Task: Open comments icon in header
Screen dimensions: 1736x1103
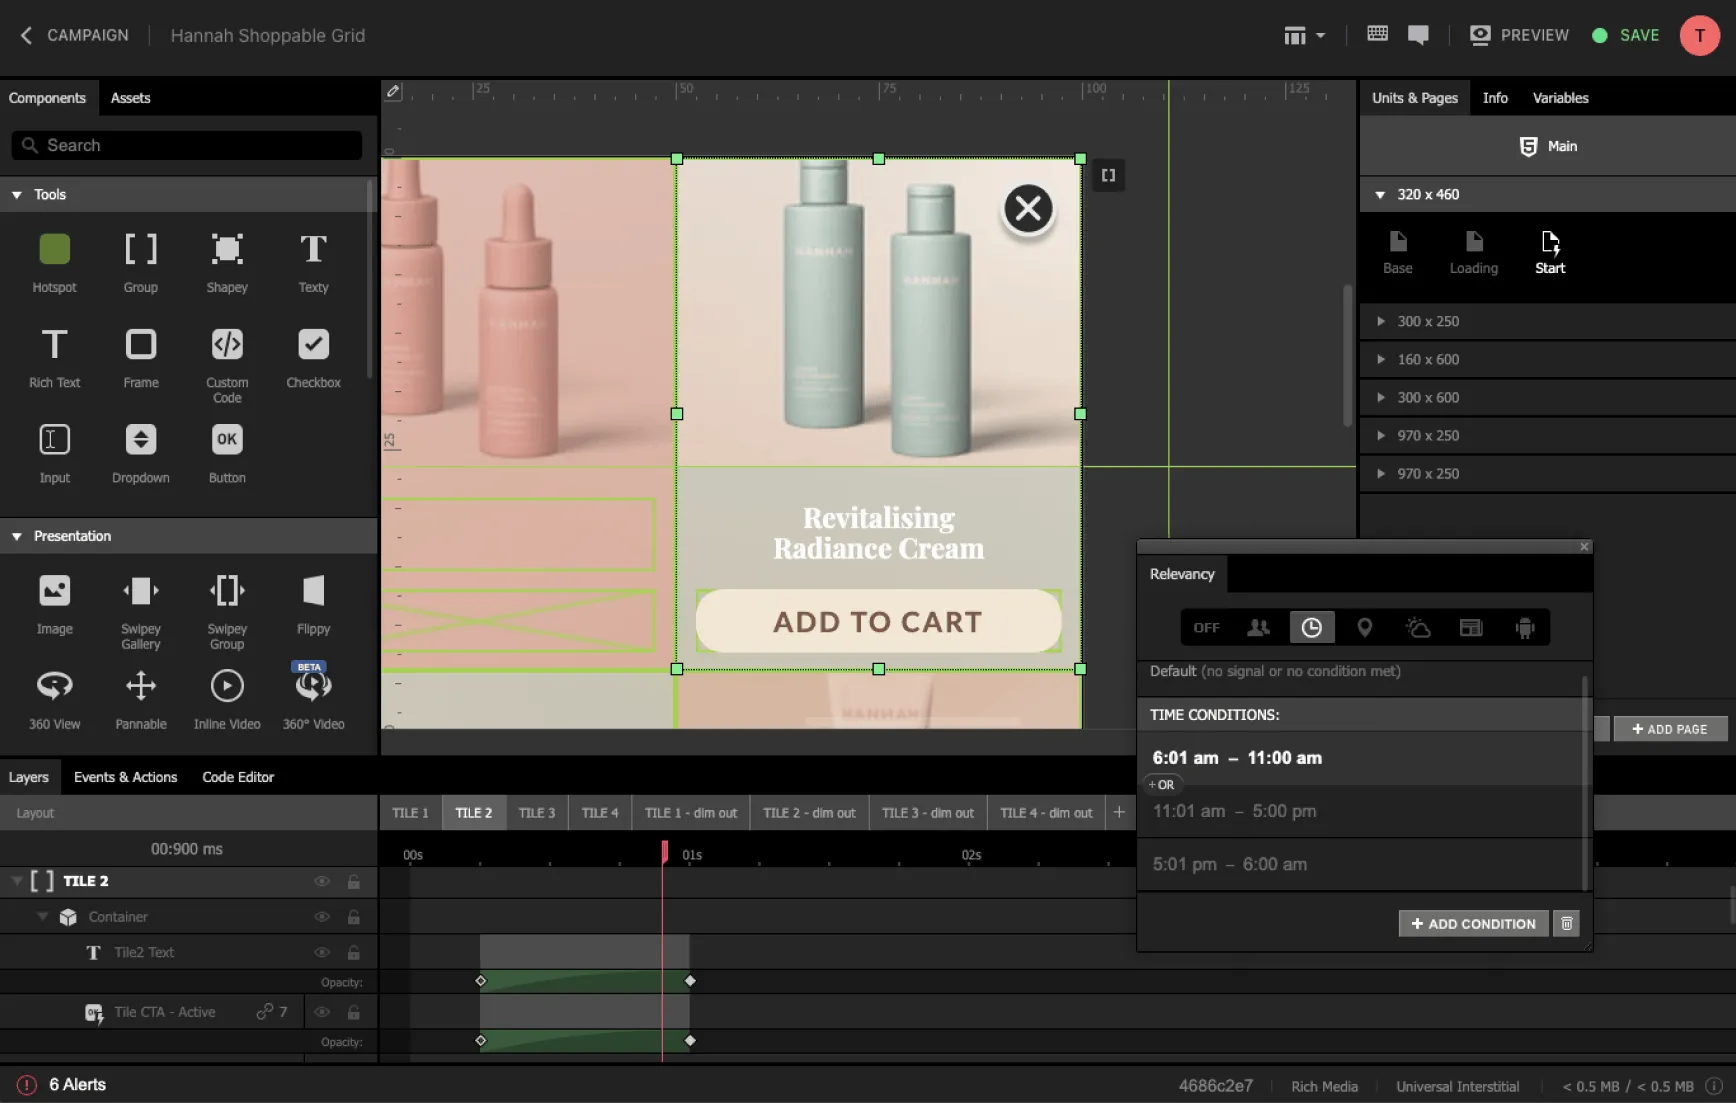Action: pyautogui.click(x=1418, y=35)
